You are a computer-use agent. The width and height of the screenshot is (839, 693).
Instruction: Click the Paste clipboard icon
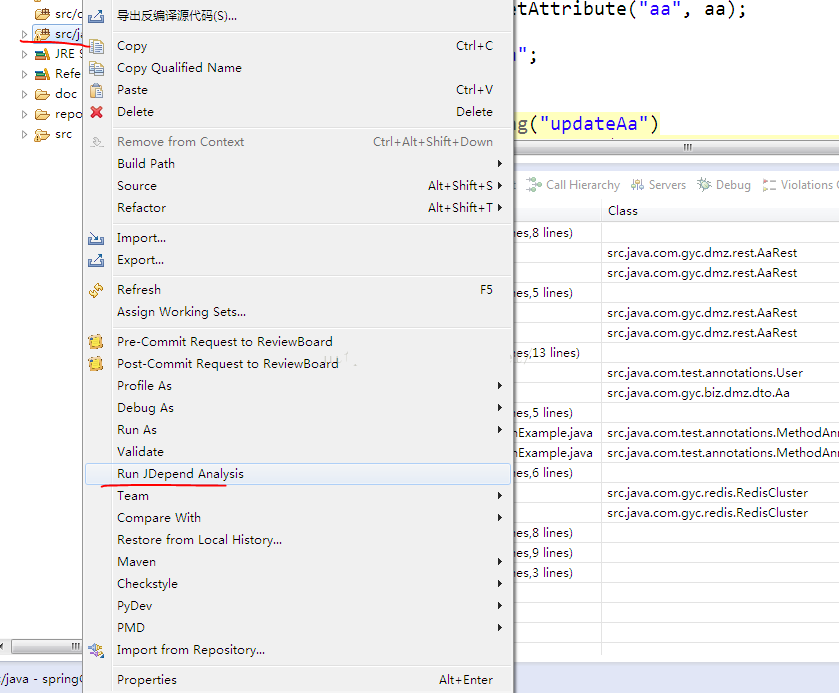click(97, 90)
